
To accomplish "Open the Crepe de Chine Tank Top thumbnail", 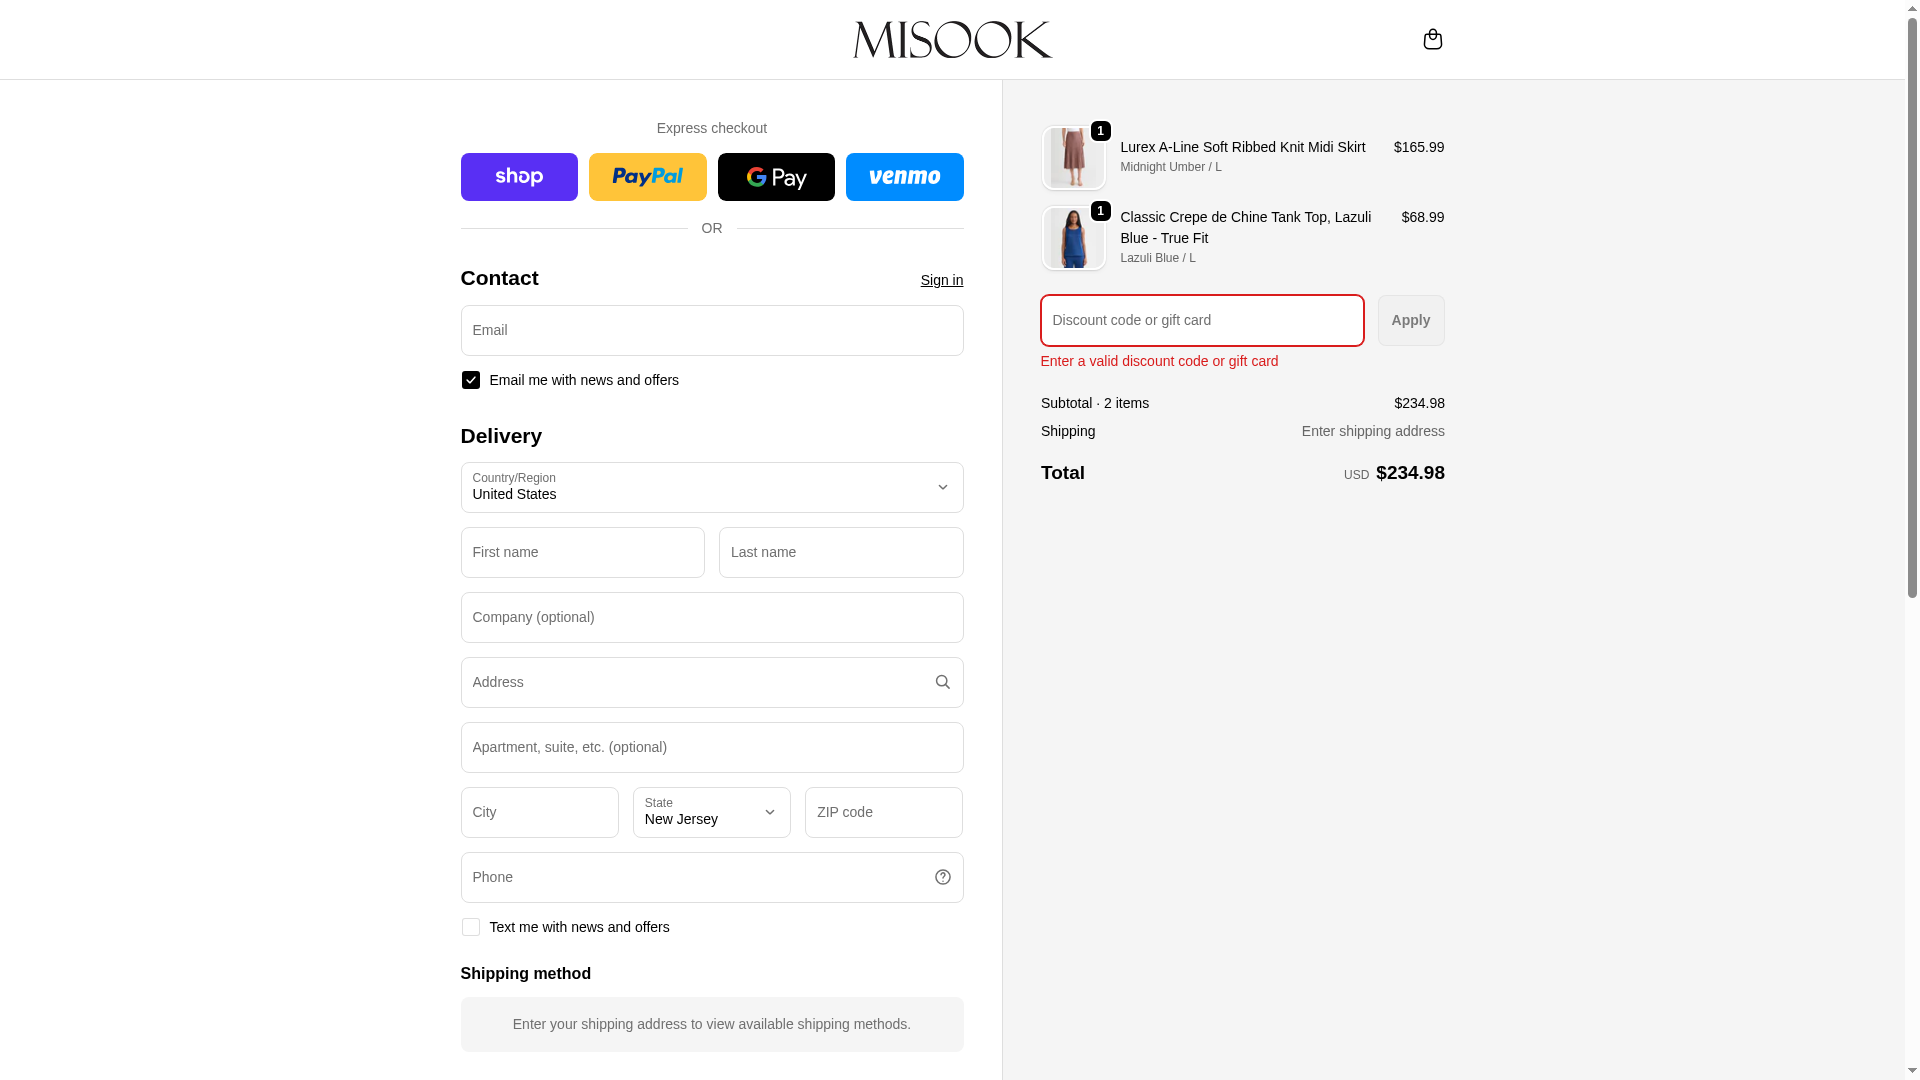I will click(1073, 238).
